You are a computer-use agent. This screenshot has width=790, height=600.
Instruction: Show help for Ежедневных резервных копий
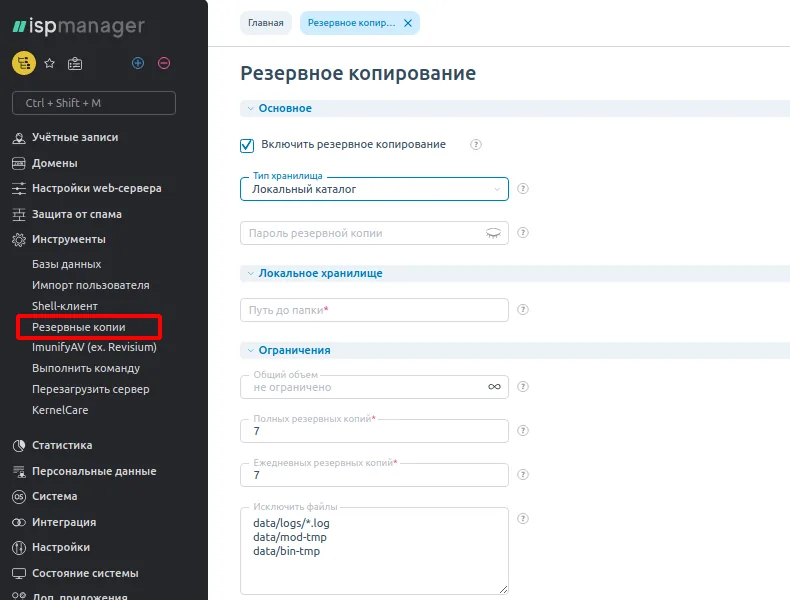pos(523,475)
